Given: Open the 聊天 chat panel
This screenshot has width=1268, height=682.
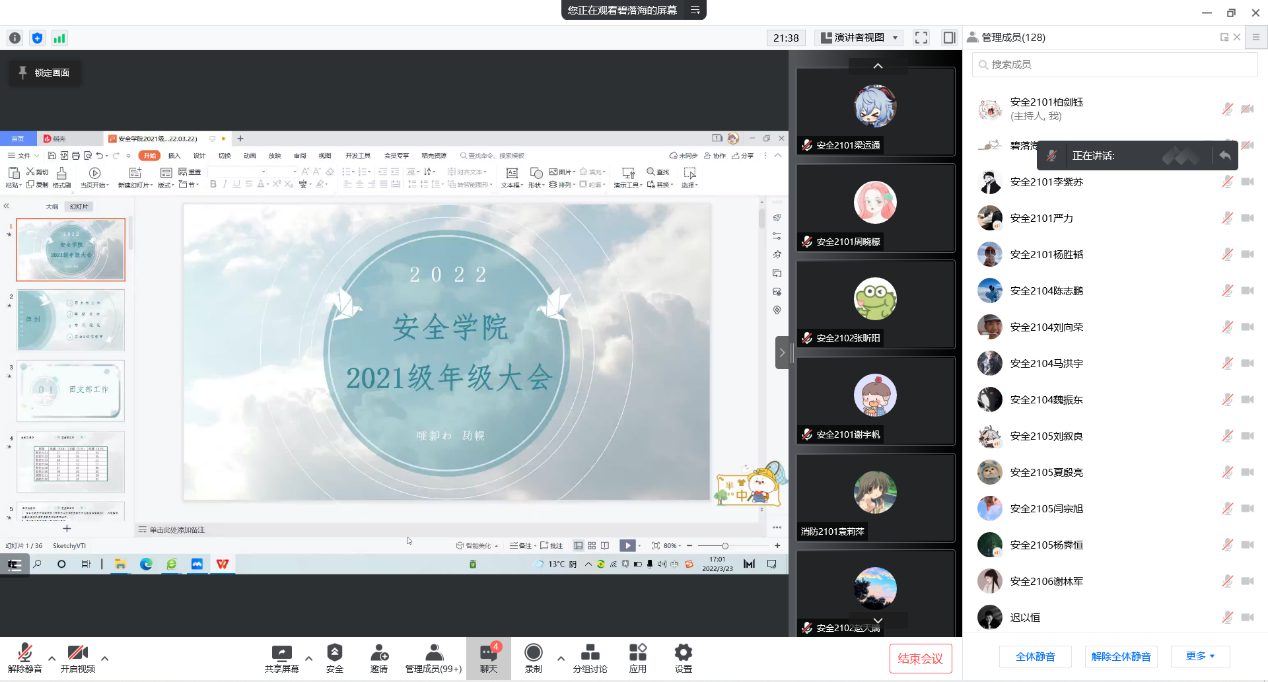Looking at the screenshot, I should (488, 653).
